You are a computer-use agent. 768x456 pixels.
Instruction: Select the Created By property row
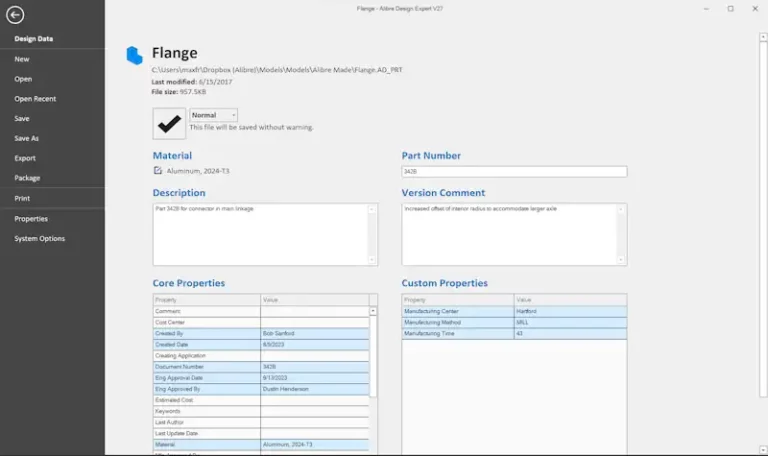261,334
